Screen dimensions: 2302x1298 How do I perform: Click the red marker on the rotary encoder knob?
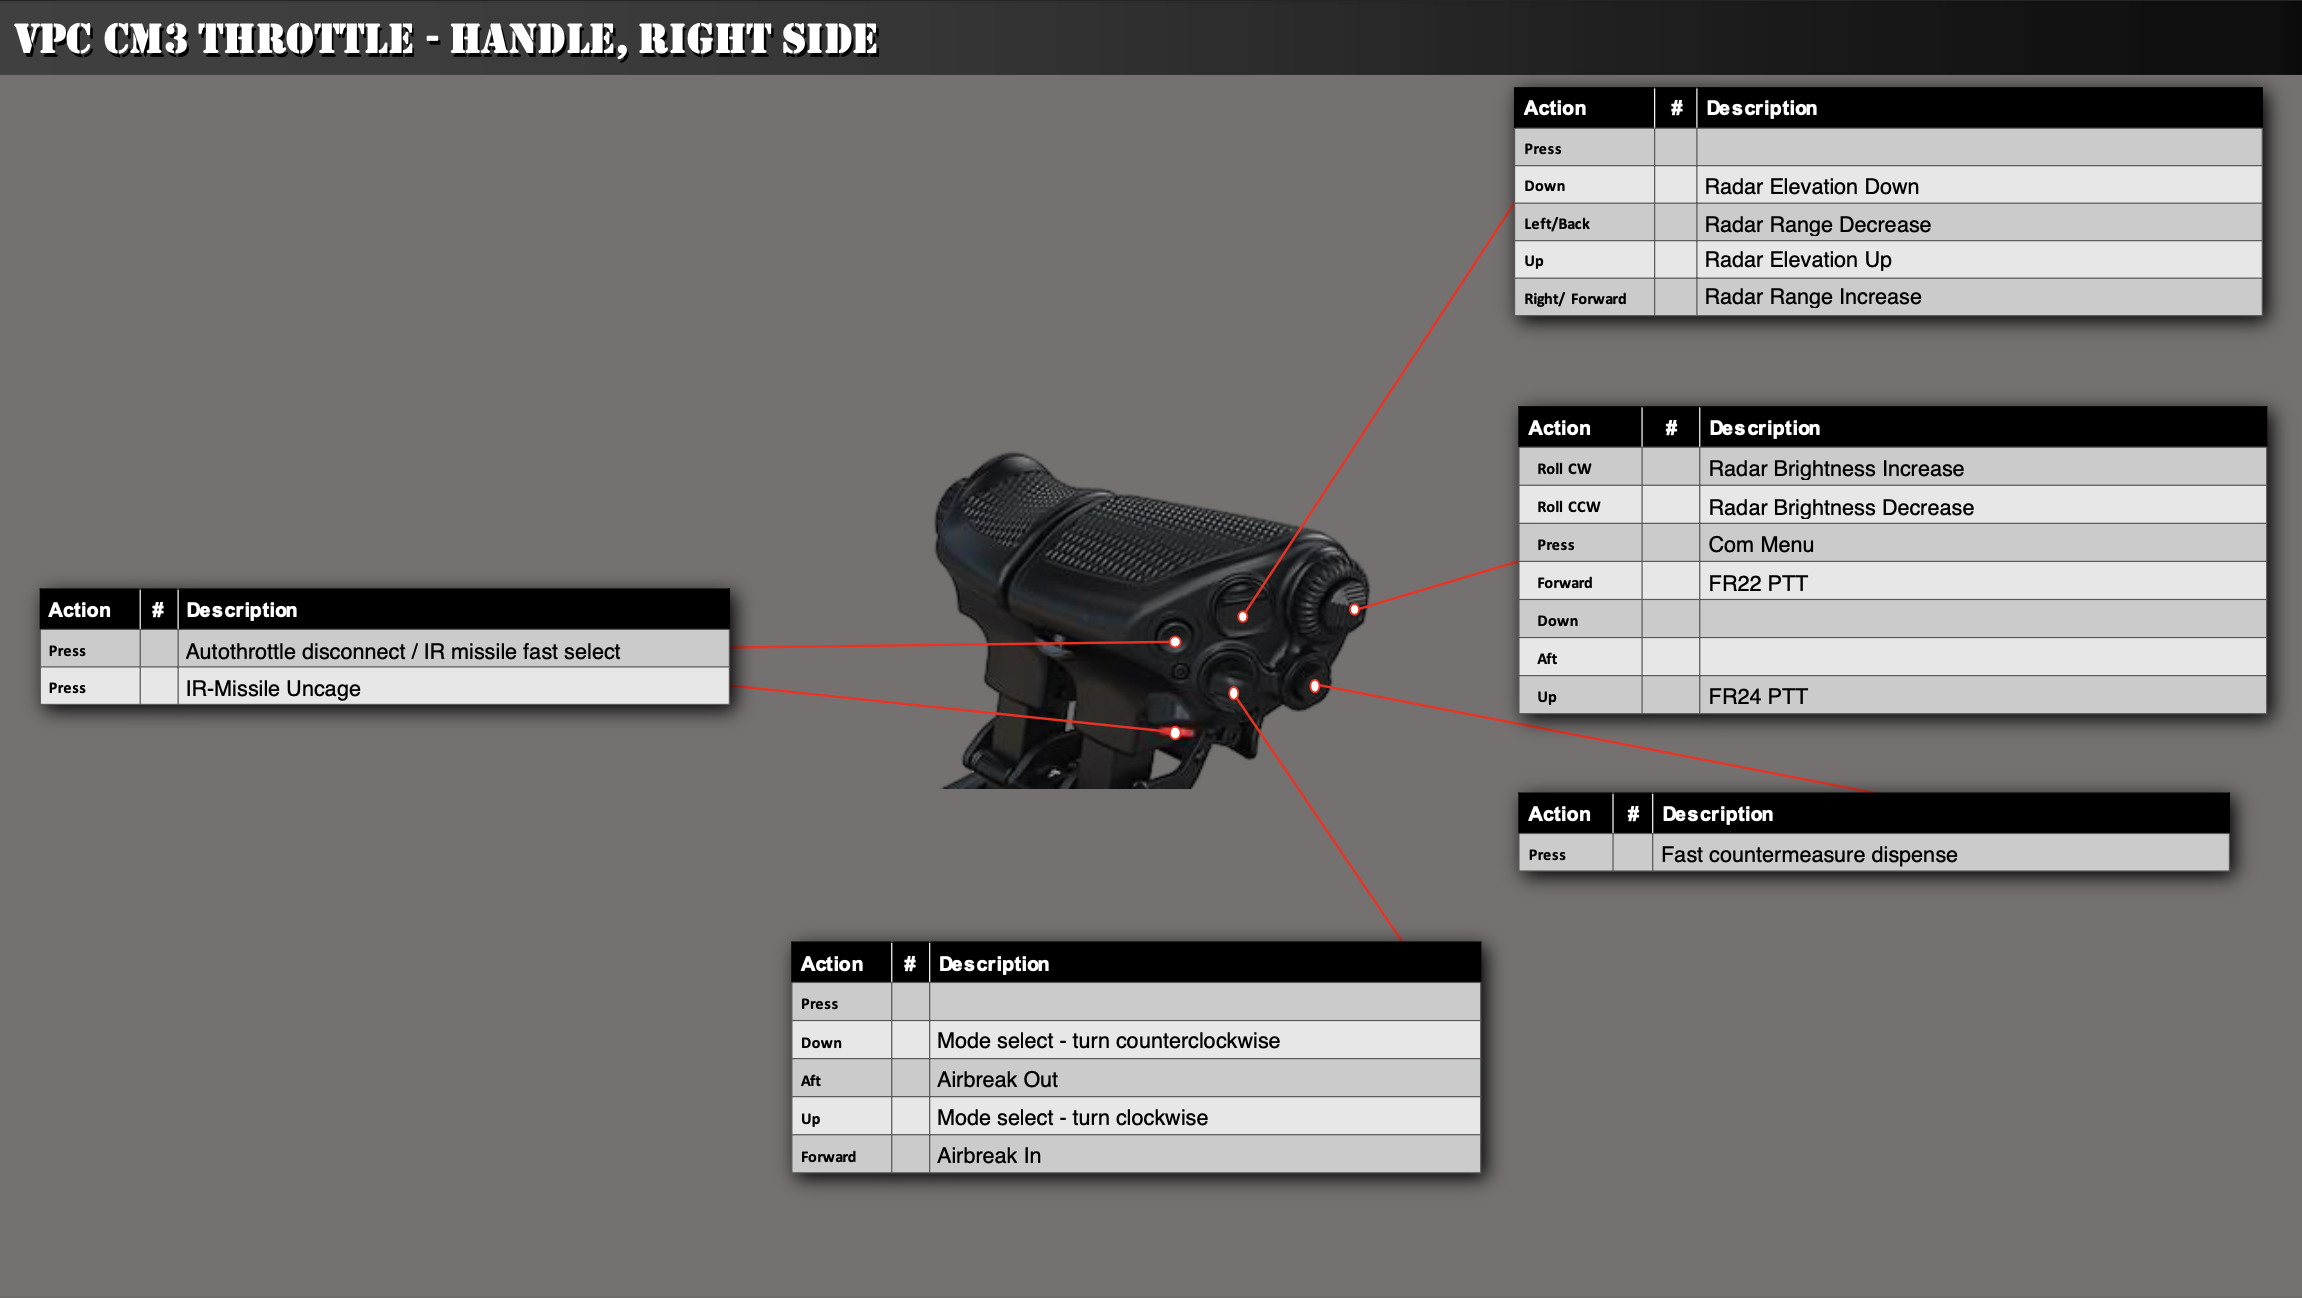click(1354, 609)
